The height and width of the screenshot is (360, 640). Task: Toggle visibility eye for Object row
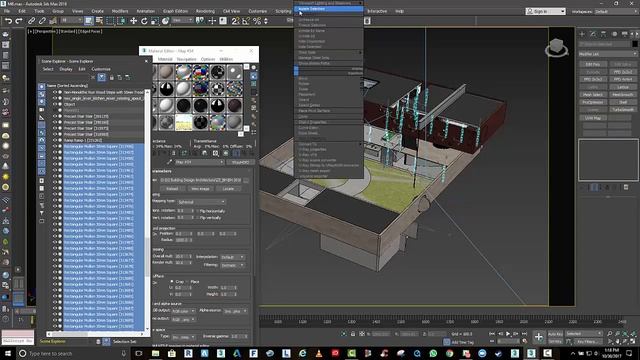click(x=55, y=104)
